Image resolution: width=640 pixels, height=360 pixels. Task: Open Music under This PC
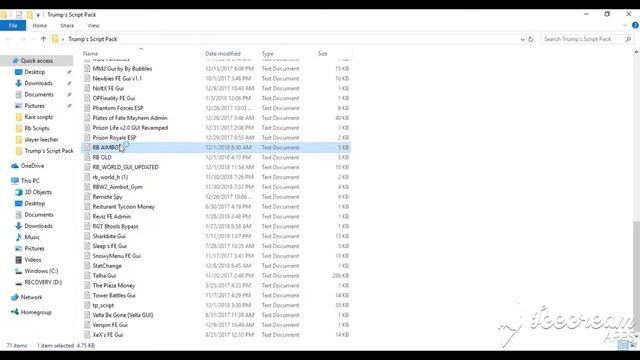[32, 237]
